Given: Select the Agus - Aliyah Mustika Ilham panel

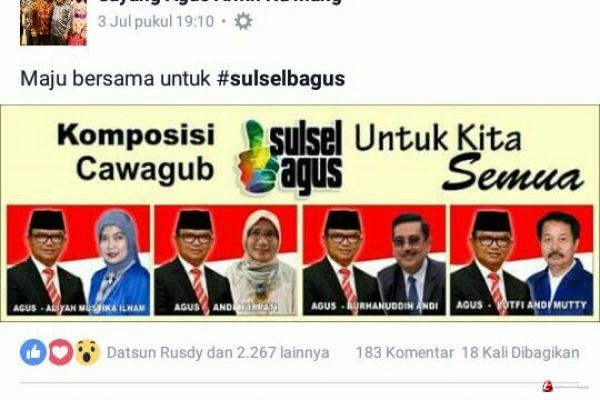Looking at the screenshot, I should point(78,260).
